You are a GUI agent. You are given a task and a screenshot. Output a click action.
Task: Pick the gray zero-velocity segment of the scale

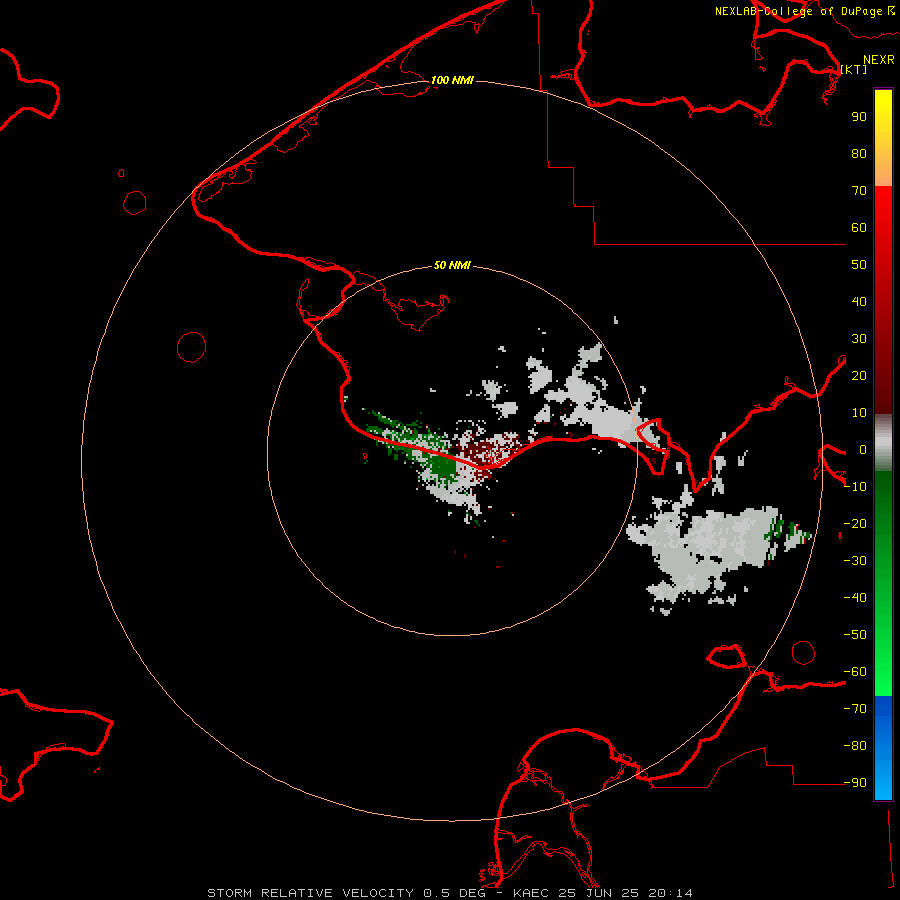pos(883,443)
